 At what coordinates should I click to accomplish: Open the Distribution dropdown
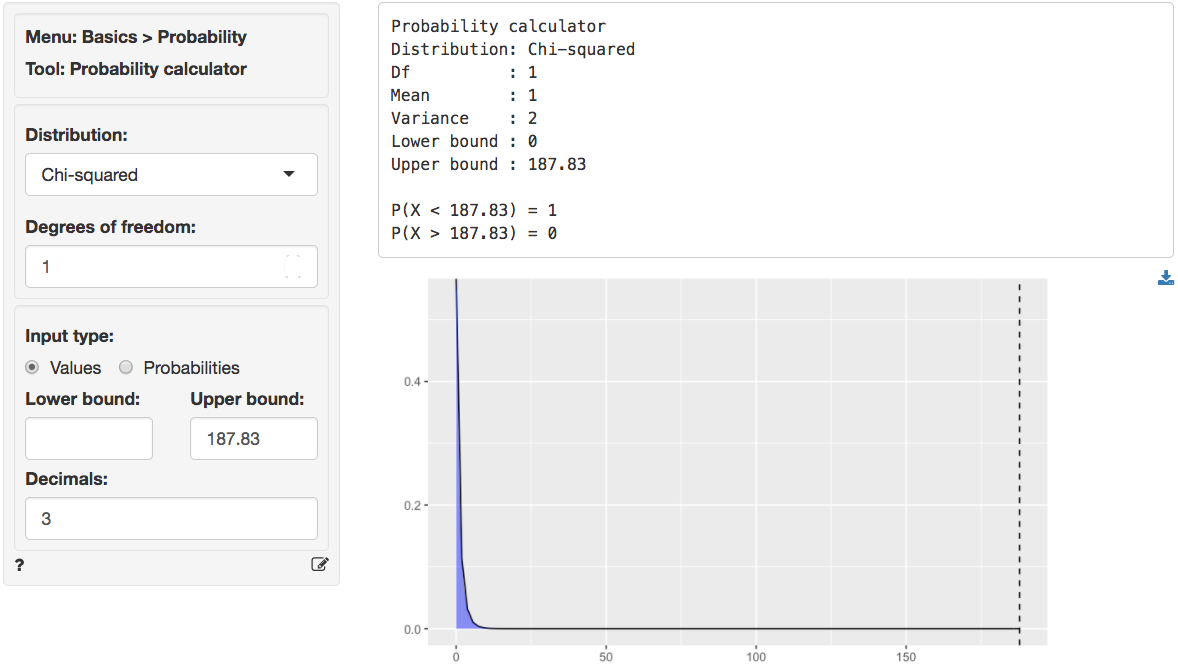170,174
